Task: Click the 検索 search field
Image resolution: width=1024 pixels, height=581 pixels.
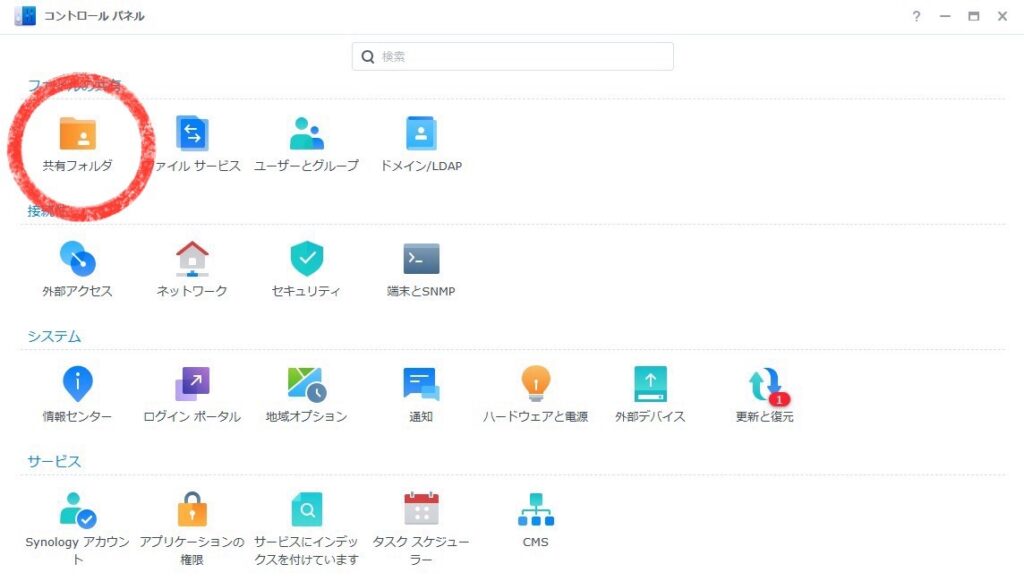Action: click(x=520, y=57)
